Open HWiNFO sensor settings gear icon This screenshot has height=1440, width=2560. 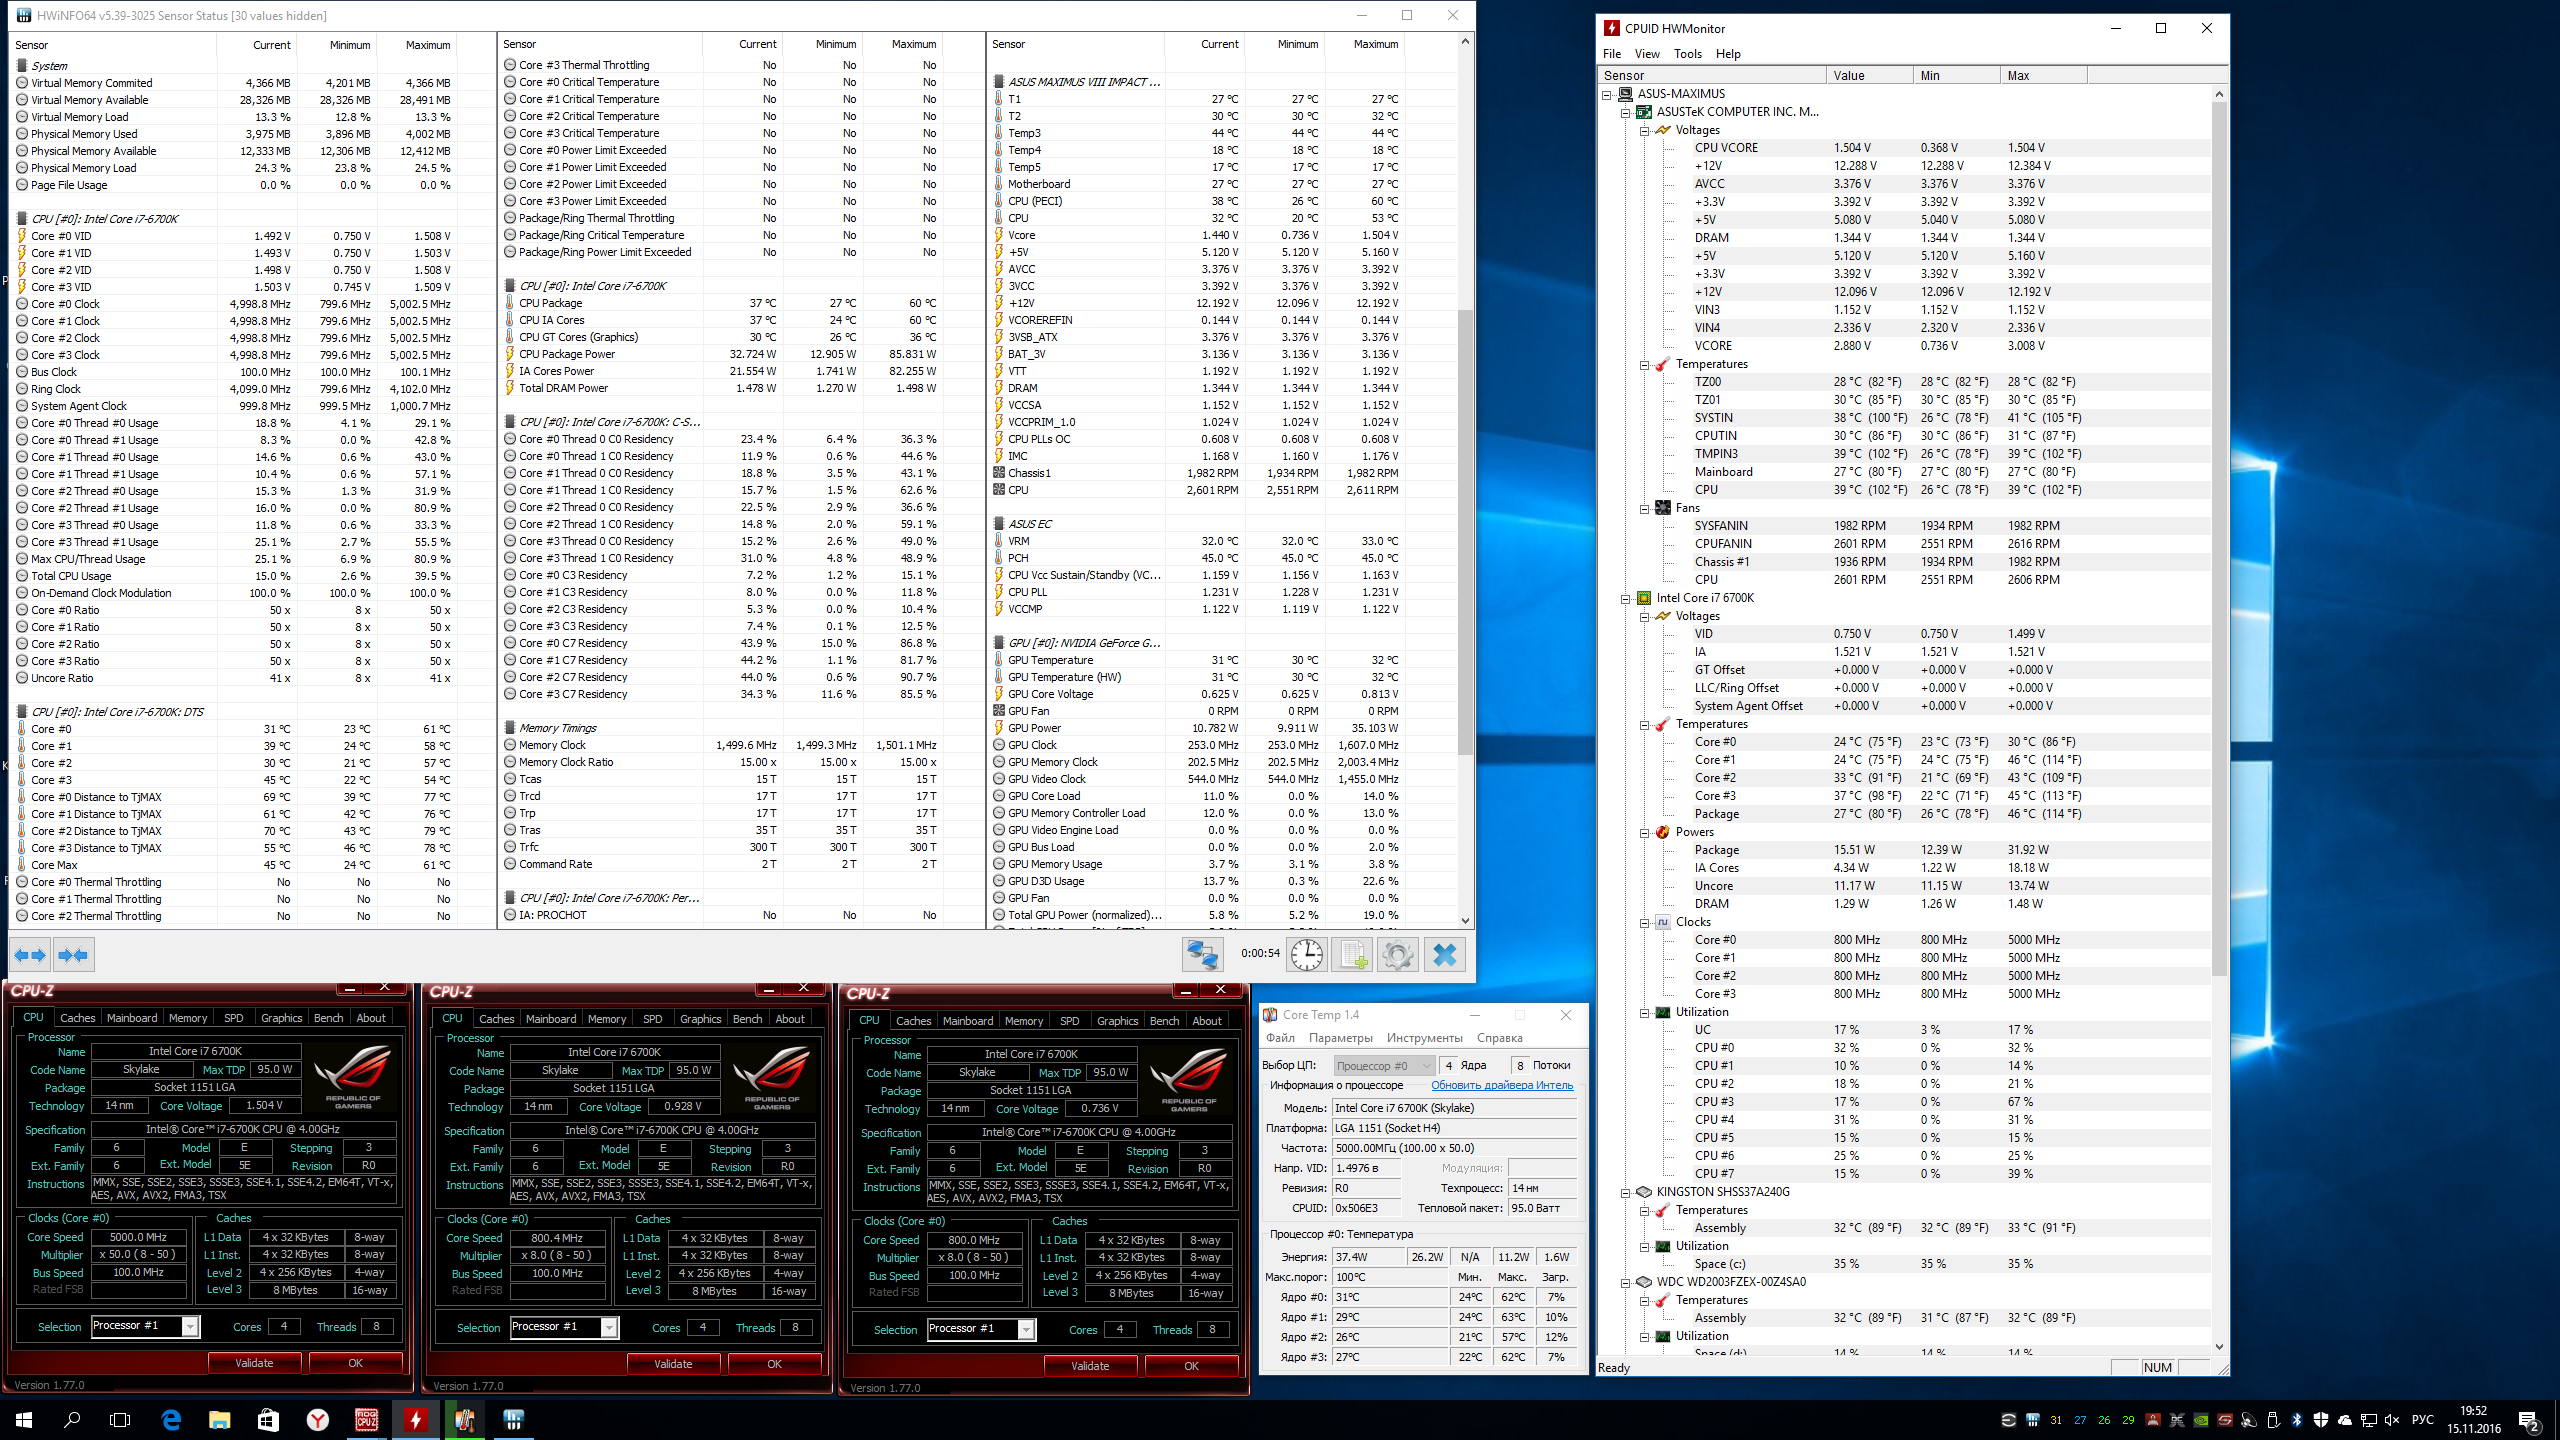(1397, 955)
